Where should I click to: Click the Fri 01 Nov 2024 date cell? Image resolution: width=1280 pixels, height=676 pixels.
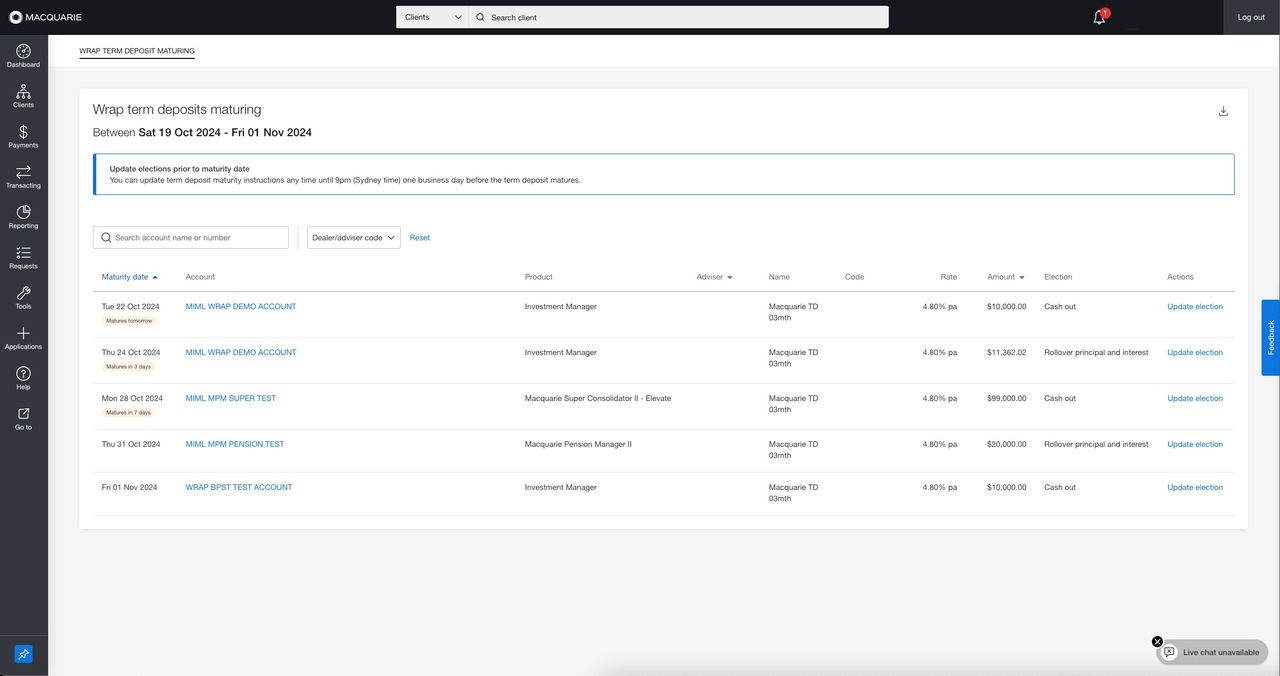(130, 488)
